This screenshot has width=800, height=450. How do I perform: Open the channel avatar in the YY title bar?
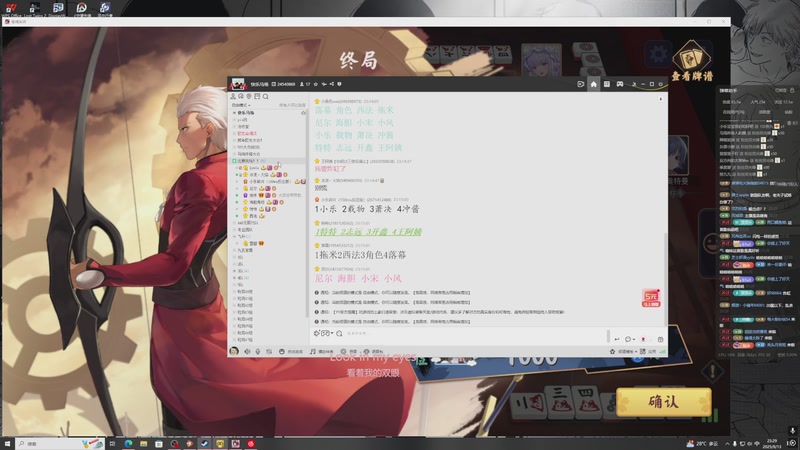(x=238, y=84)
